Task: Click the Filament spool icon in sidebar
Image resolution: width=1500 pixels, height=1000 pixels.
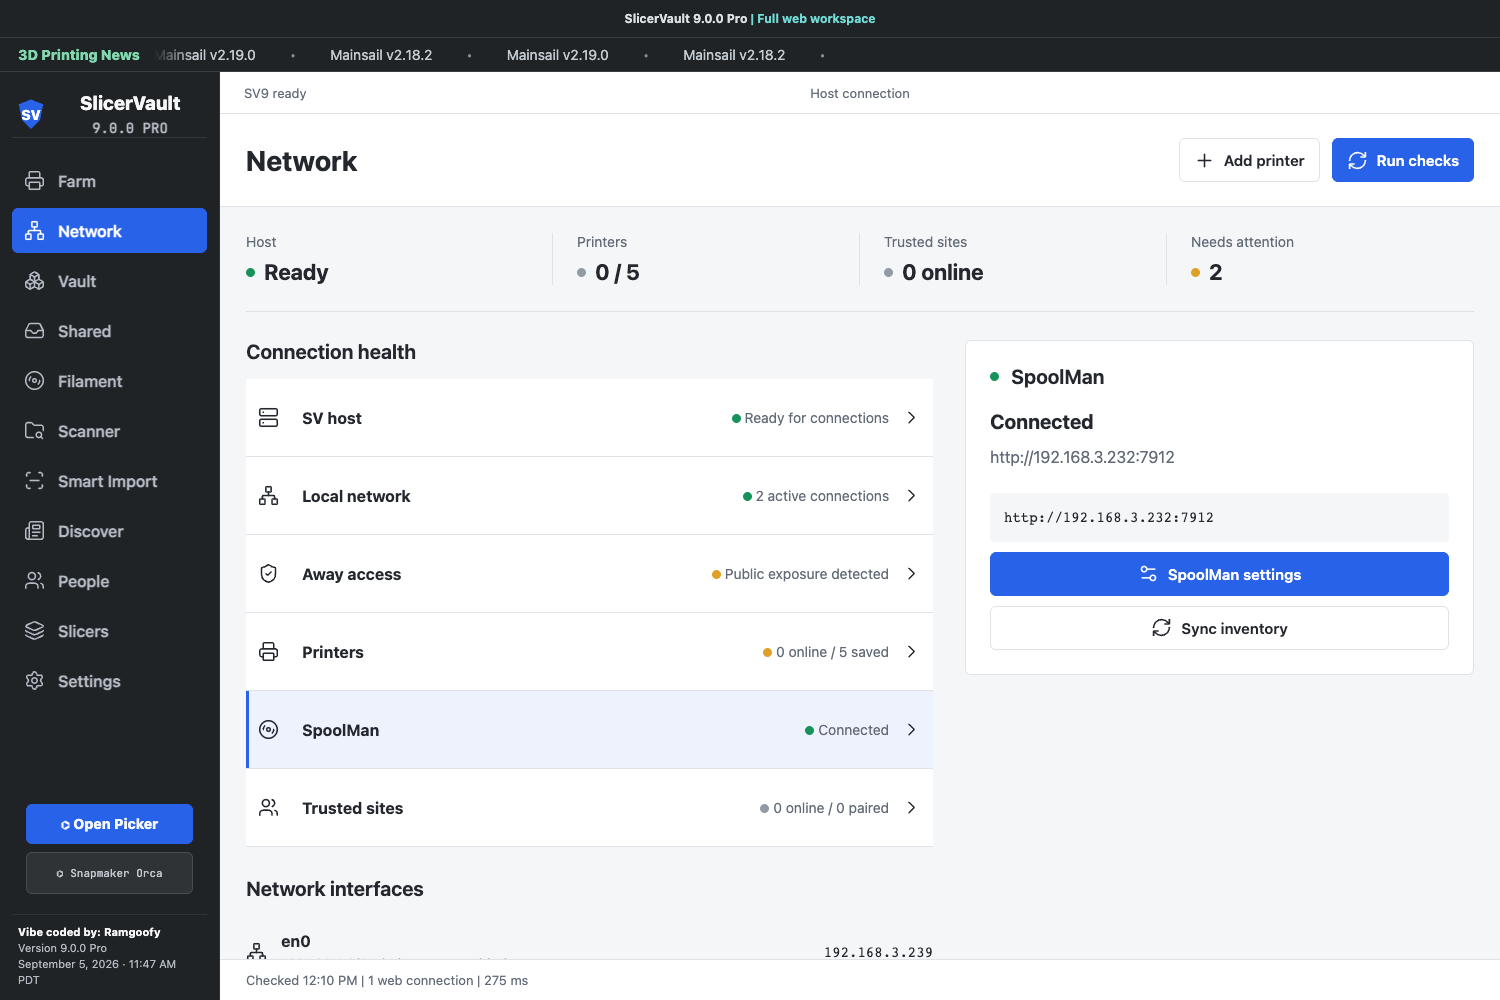Action: (35, 381)
